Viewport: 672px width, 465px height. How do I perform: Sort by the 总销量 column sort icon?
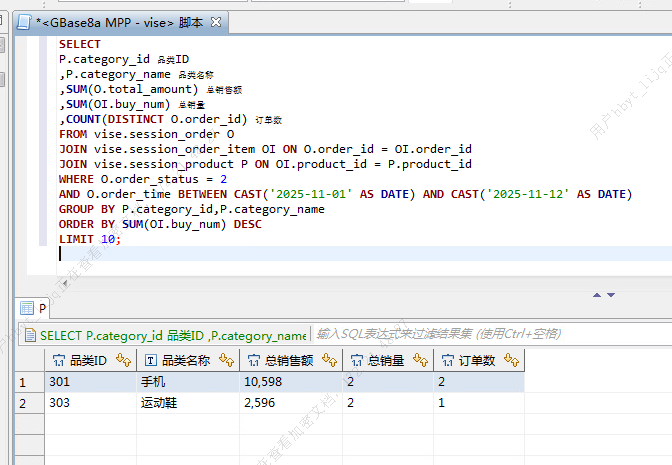coord(420,360)
